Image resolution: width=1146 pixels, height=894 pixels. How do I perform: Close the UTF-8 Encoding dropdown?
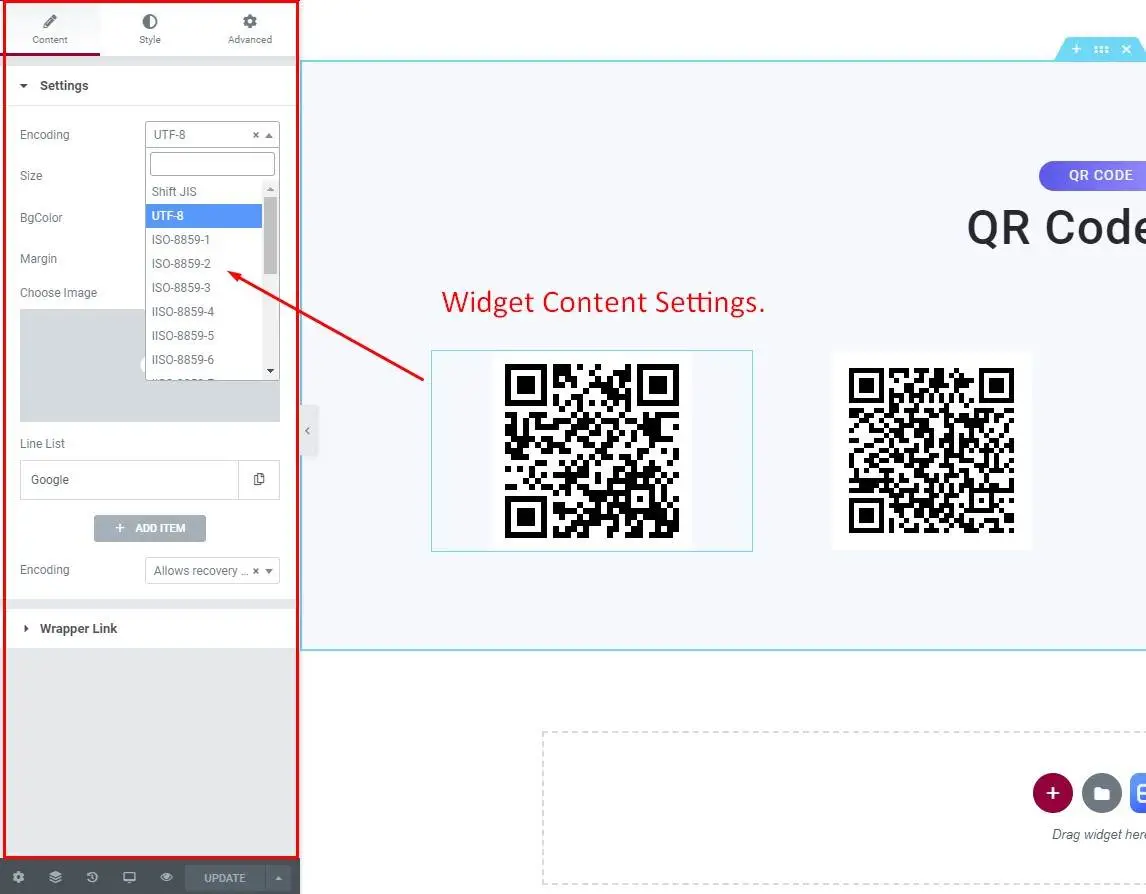click(269, 135)
